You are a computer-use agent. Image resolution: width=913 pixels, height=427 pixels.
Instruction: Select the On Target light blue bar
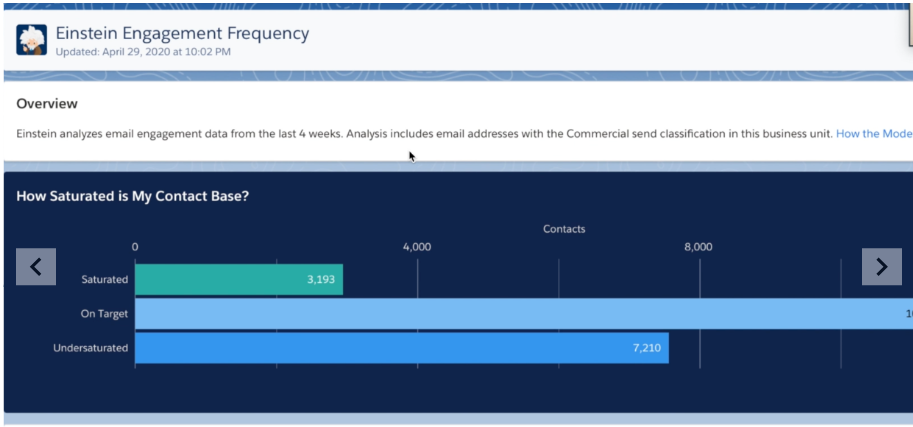[524, 313]
